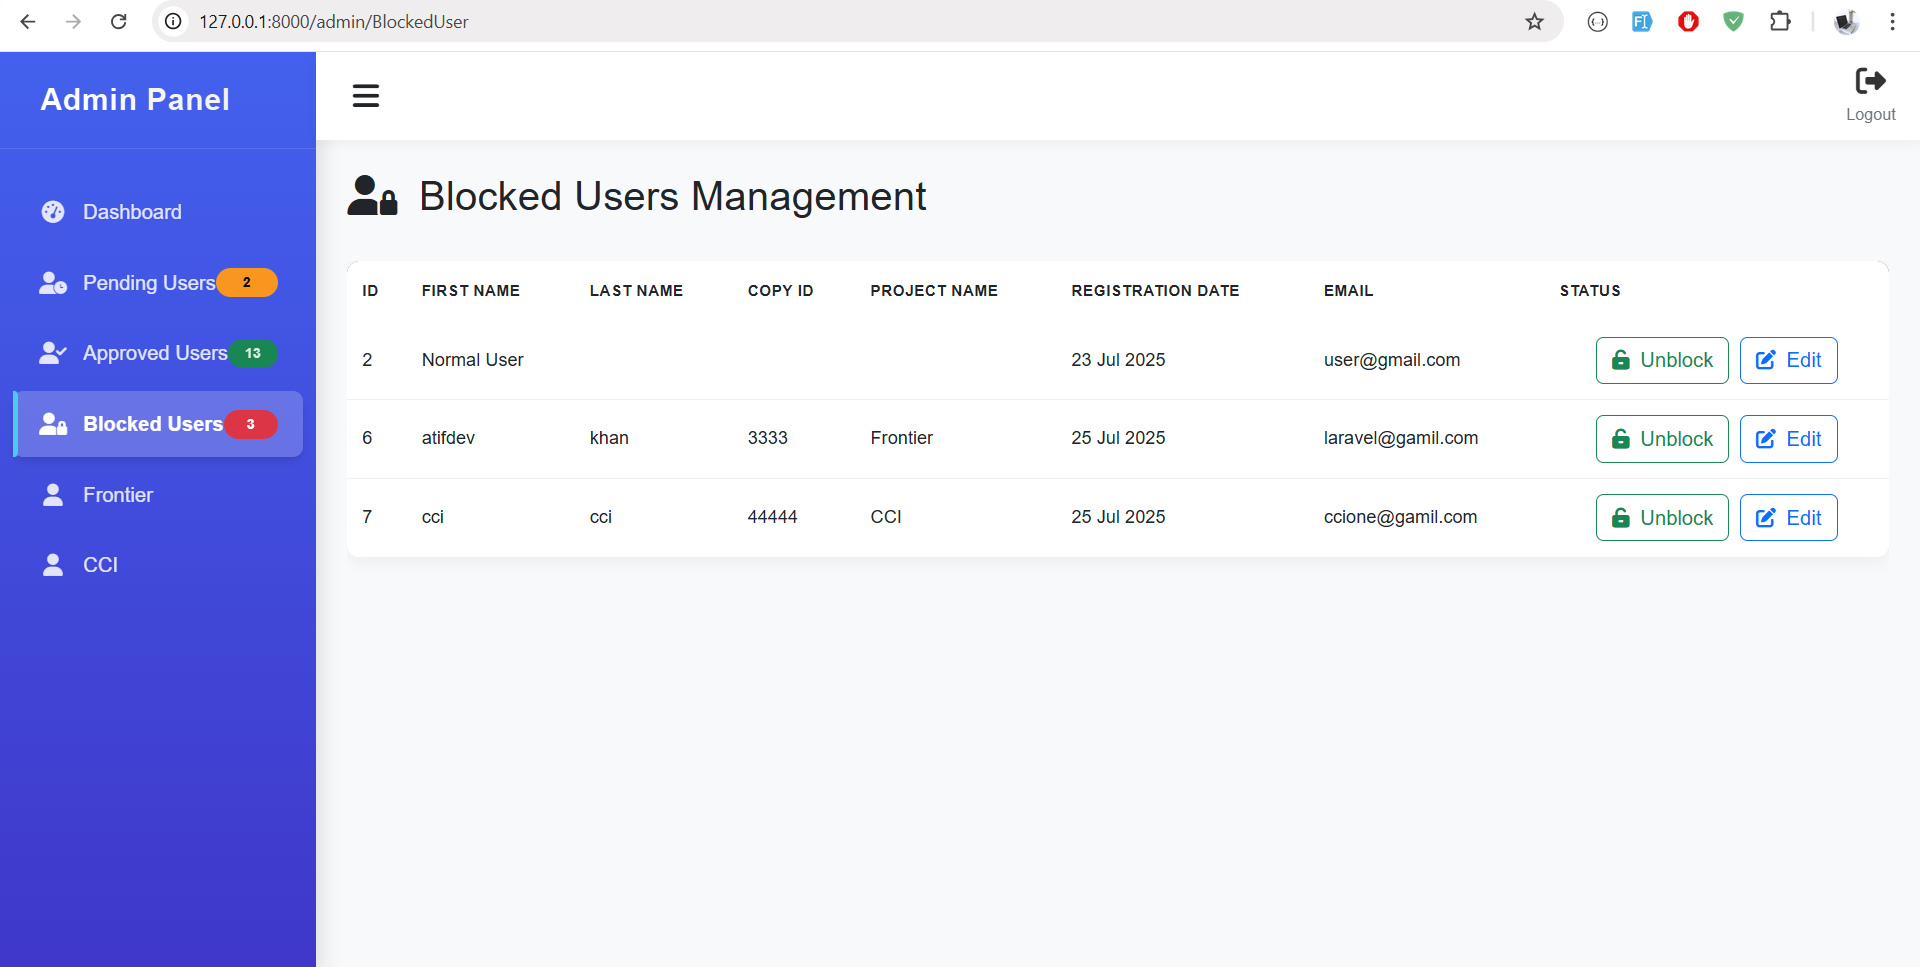The image size is (1920, 967).
Task: Unblock user atifdev khan
Action: (x=1661, y=439)
